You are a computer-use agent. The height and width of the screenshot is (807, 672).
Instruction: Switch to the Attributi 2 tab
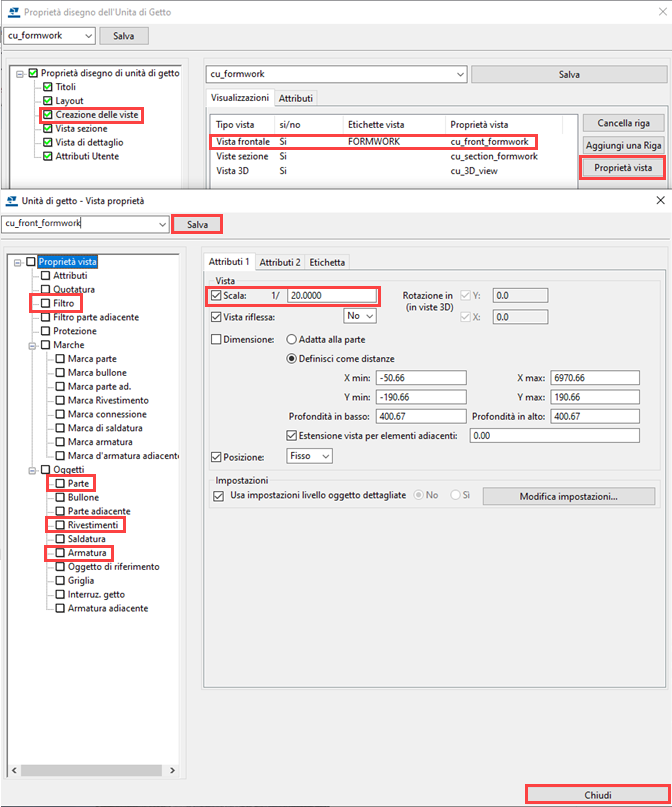coord(280,262)
